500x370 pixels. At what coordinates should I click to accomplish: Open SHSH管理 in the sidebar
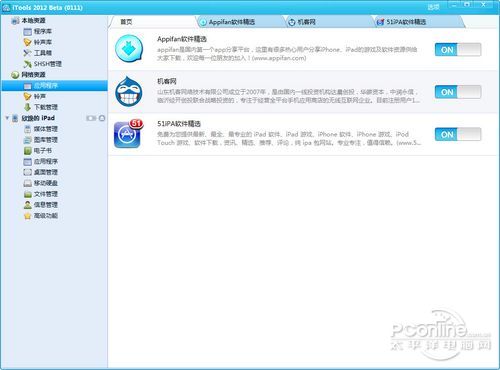42,64
